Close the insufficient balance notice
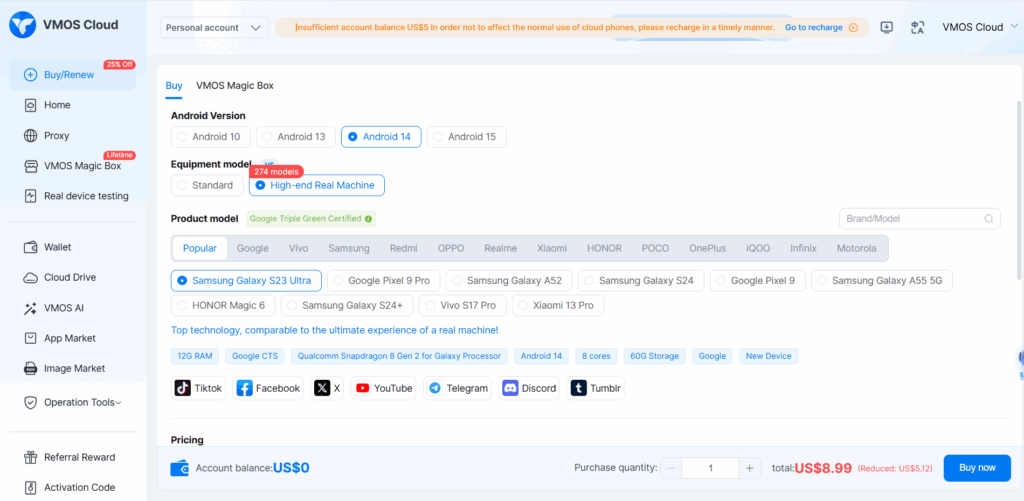Image resolution: width=1024 pixels, height=501 pixels. click(x=853, y=28)
